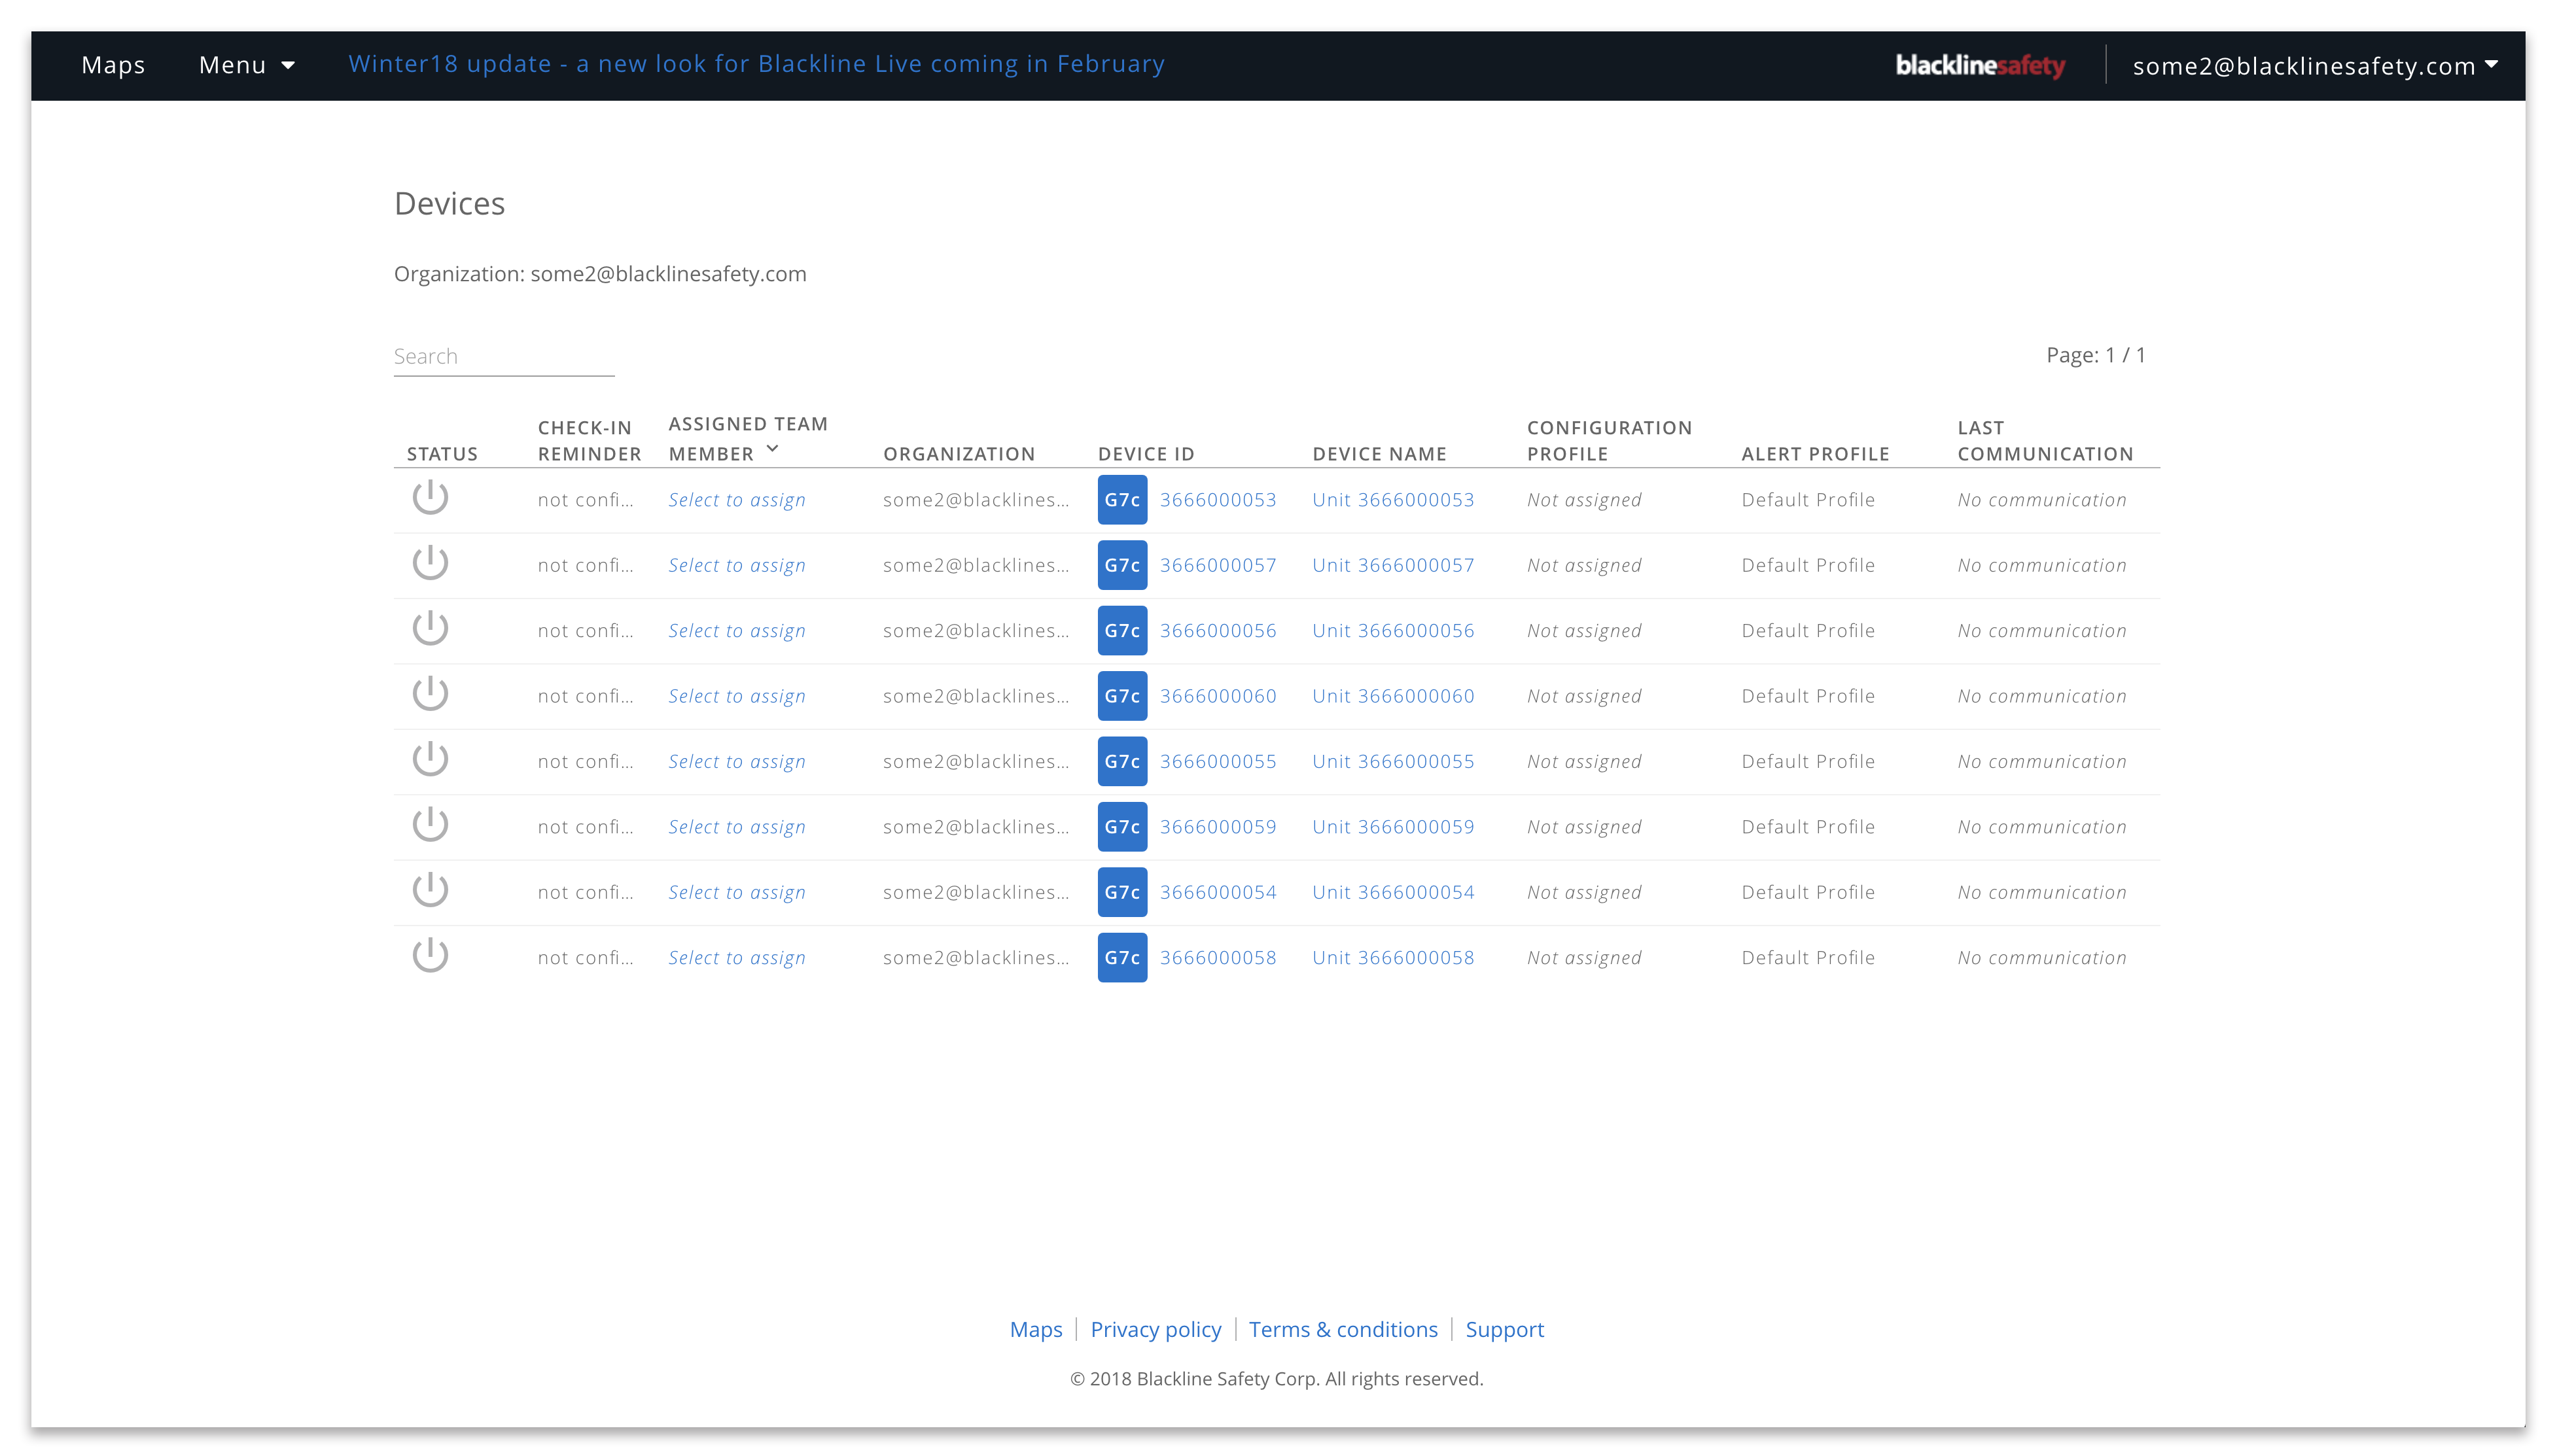Screen dimensions: 2557x1456
Task: Click the Blackline Safety logo
Action: [x=1980, y=66]
